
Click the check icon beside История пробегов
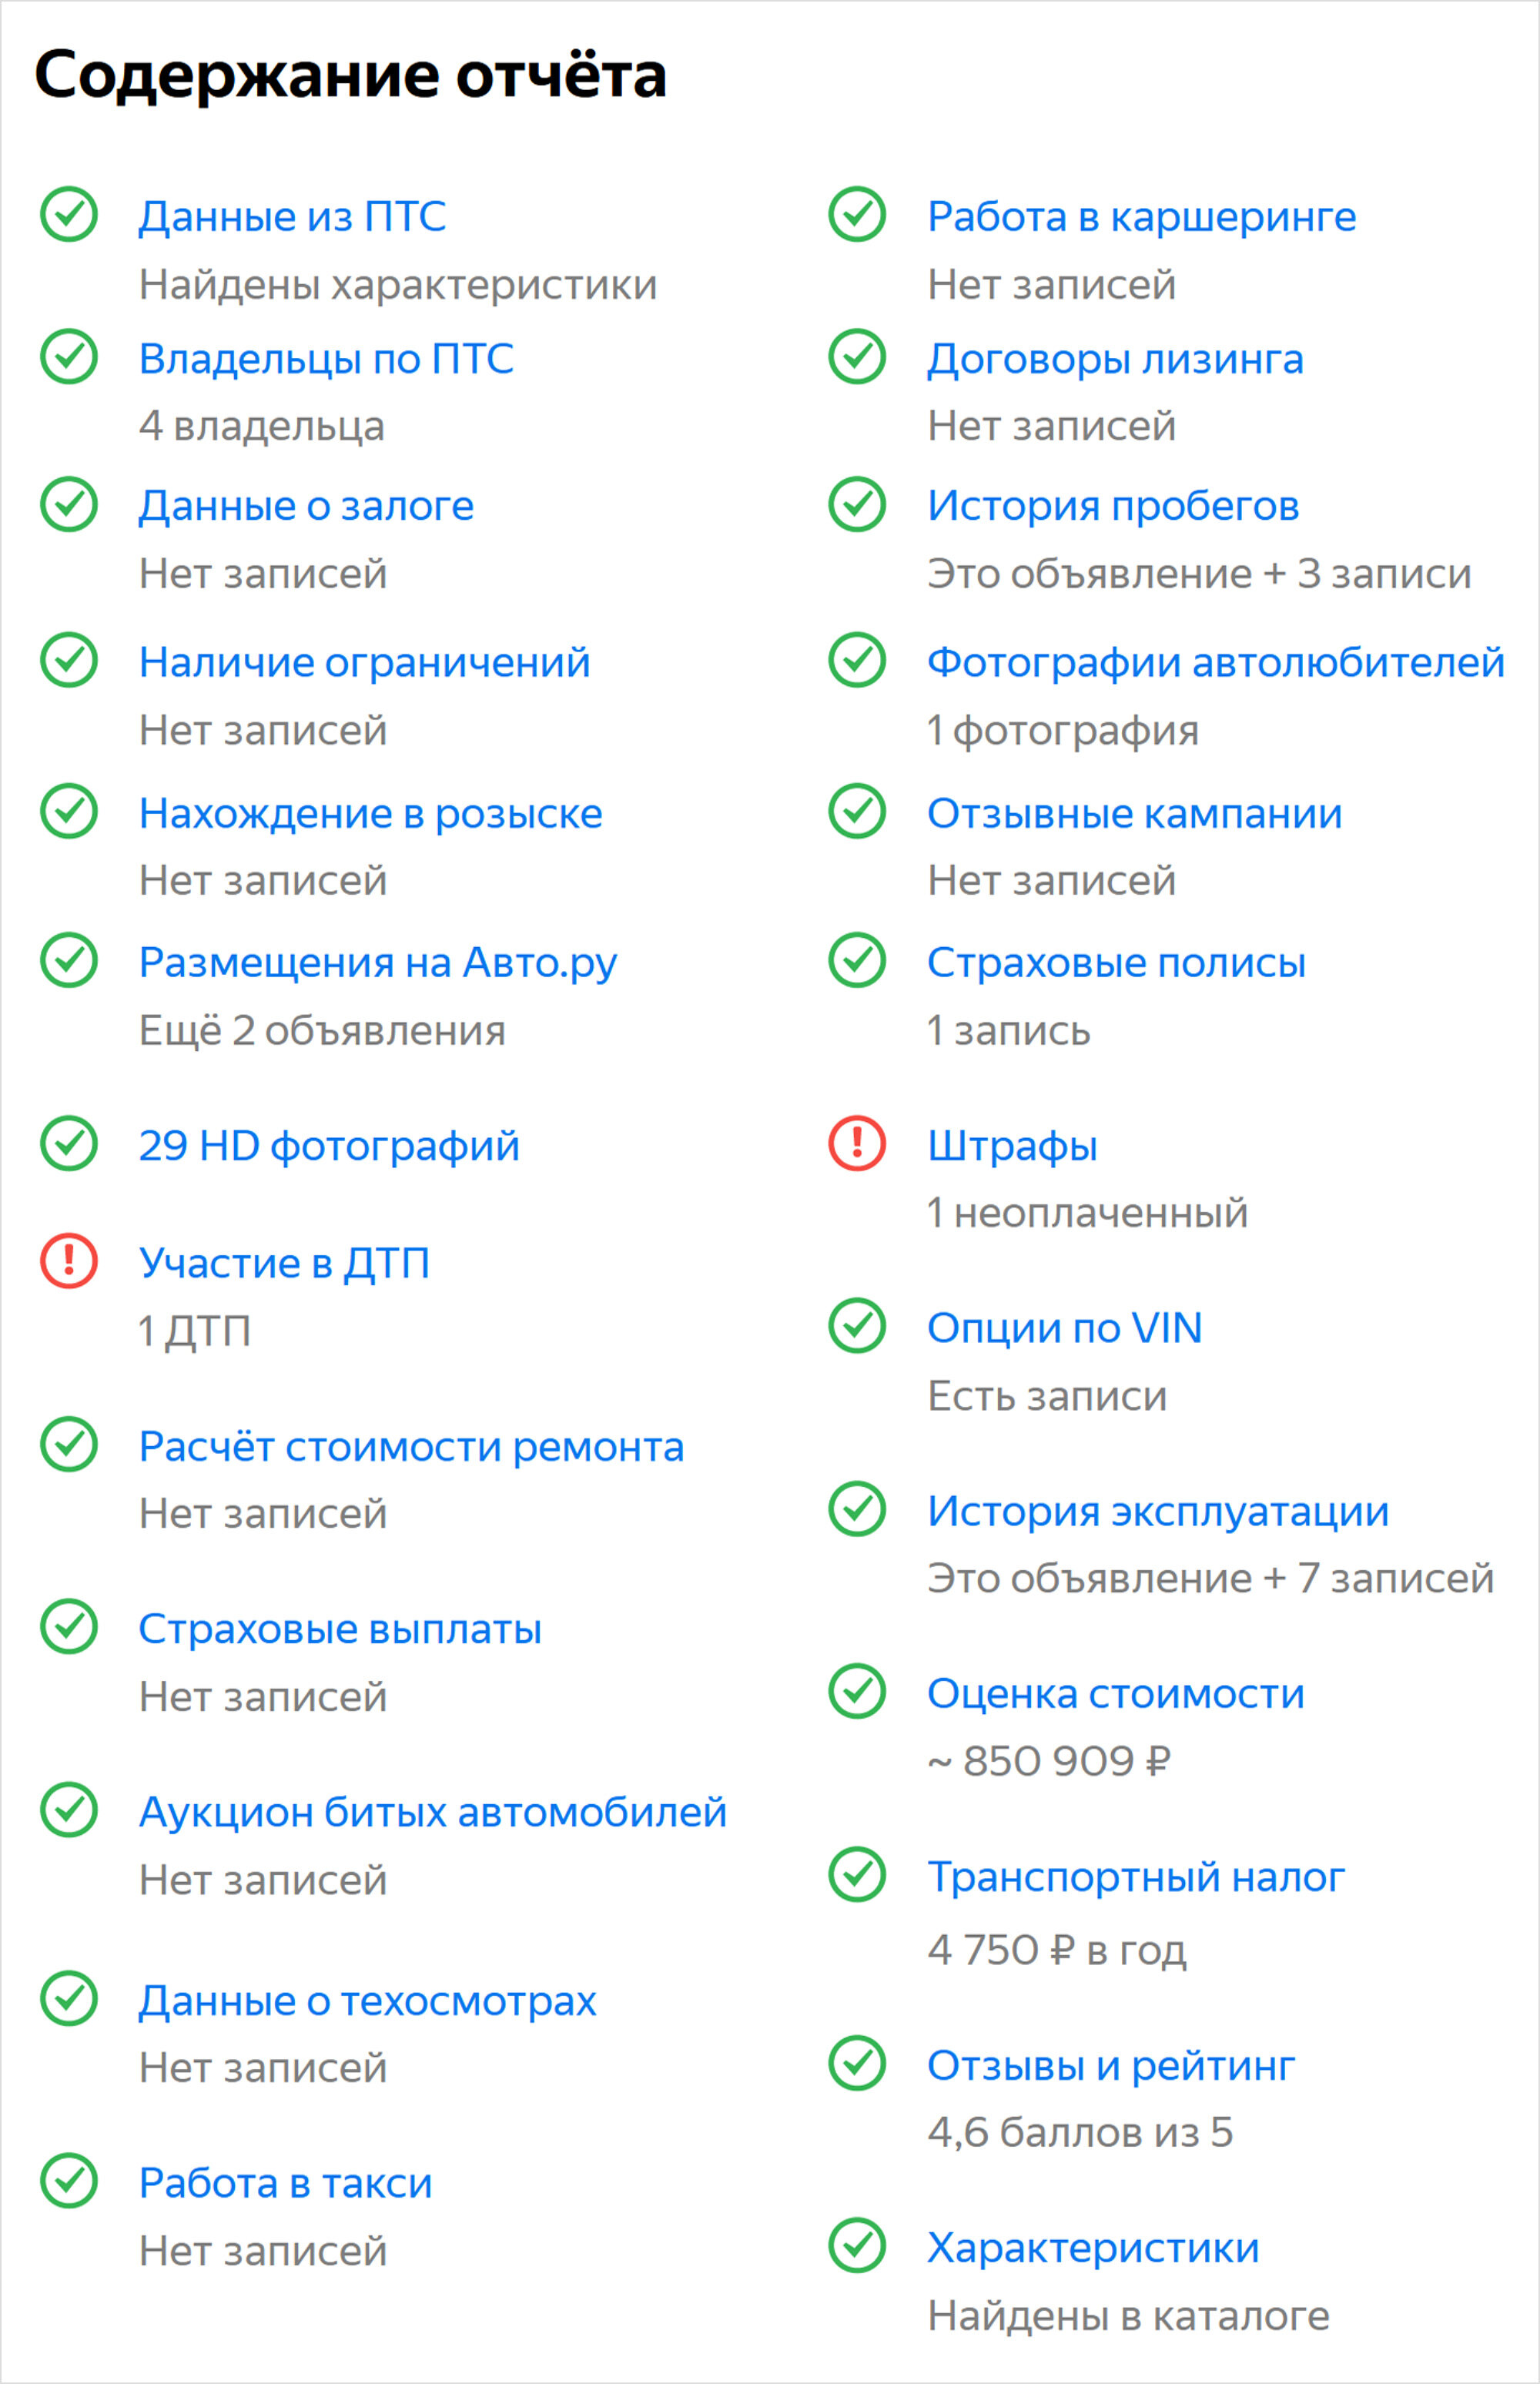[857, 504]
